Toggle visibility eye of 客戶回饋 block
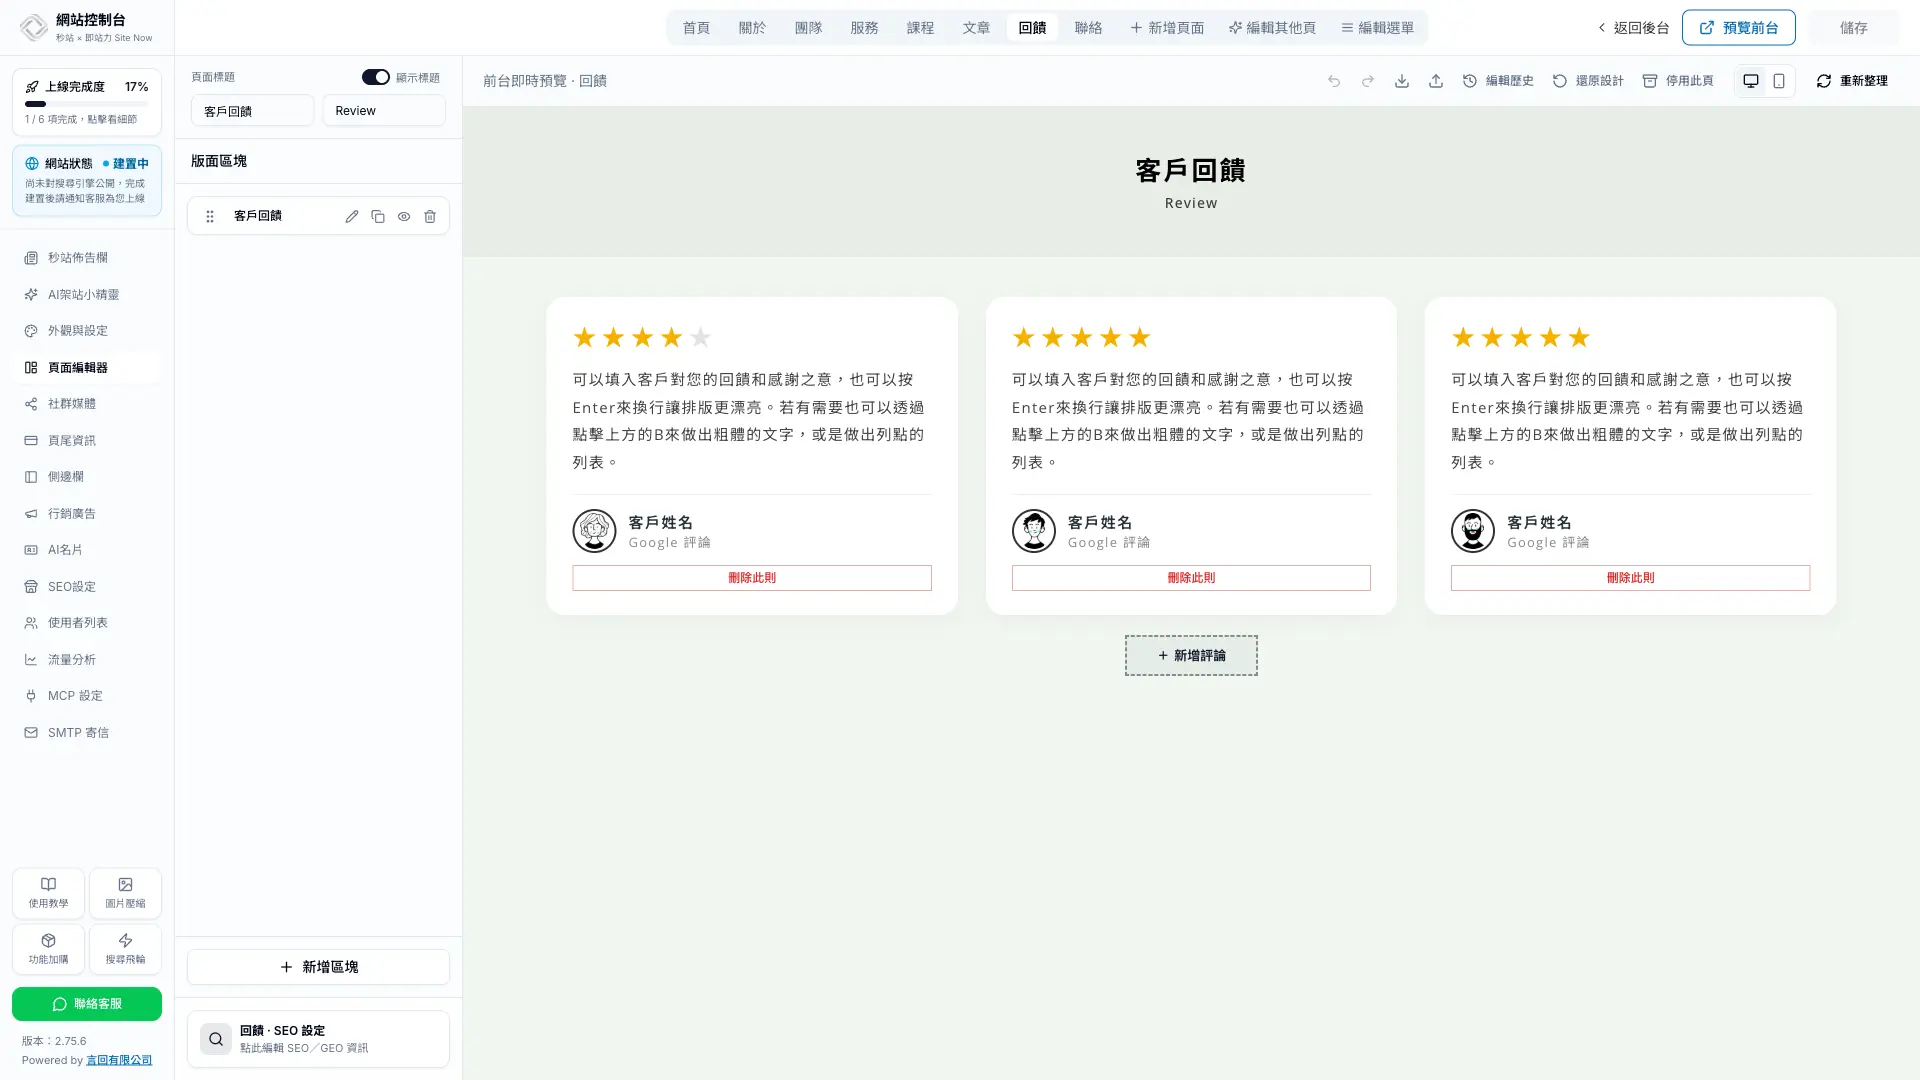 (x=404, y=216)
